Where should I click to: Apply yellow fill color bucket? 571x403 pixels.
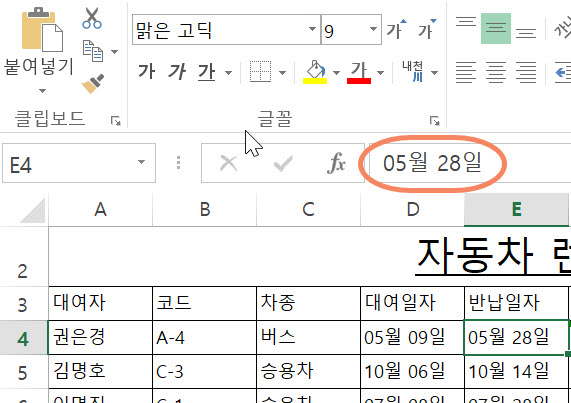click(315, 72)
